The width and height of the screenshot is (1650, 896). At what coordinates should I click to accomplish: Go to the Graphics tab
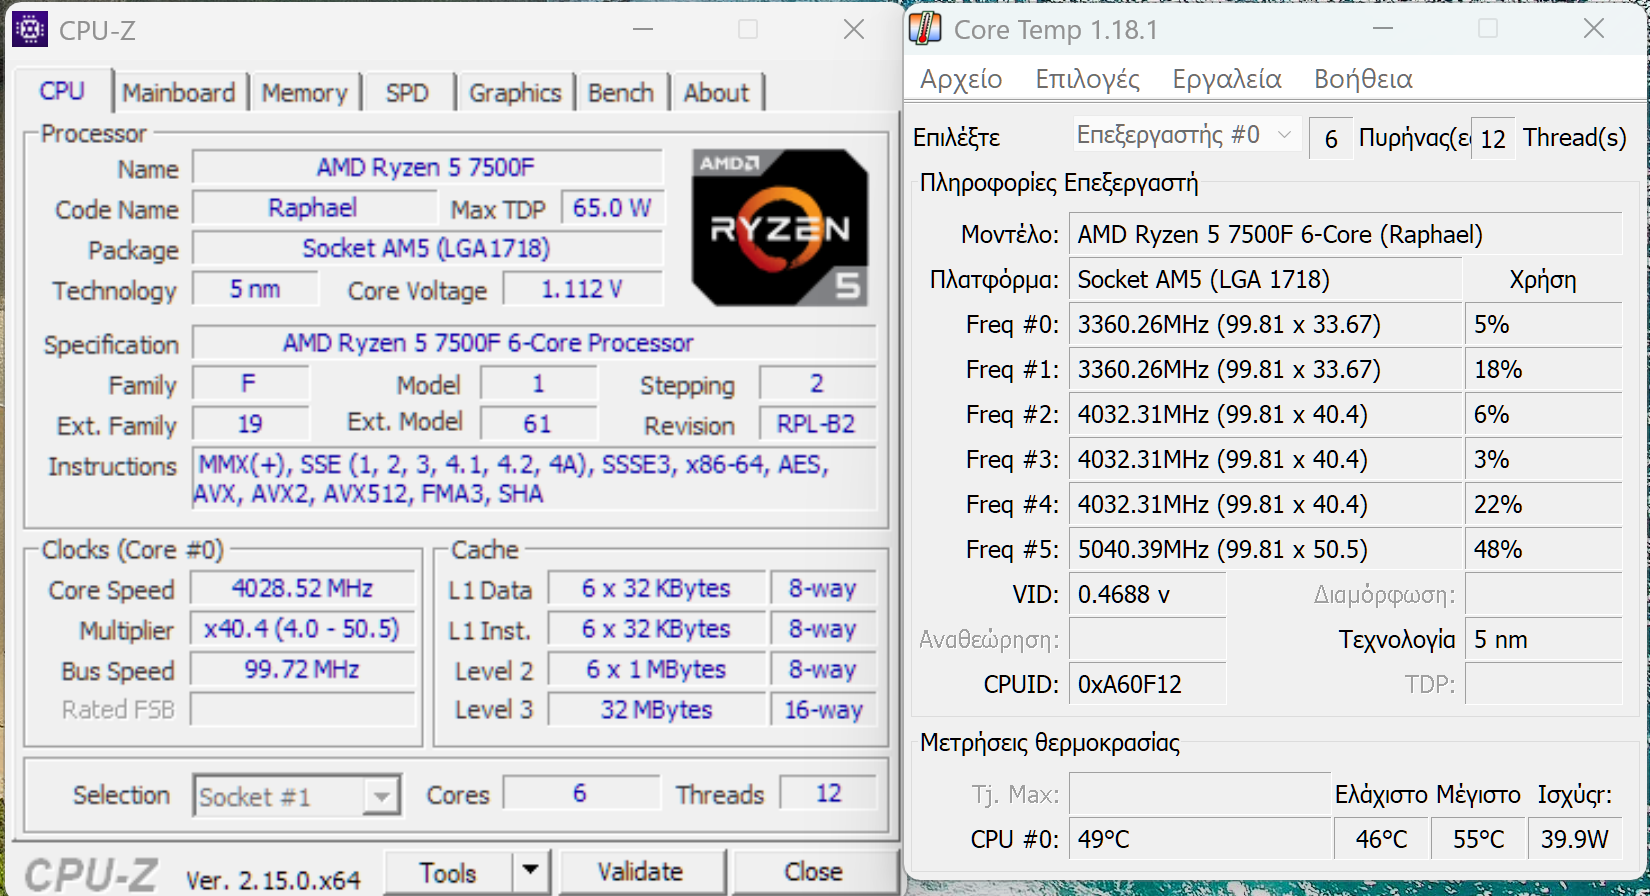pos(515,93)
